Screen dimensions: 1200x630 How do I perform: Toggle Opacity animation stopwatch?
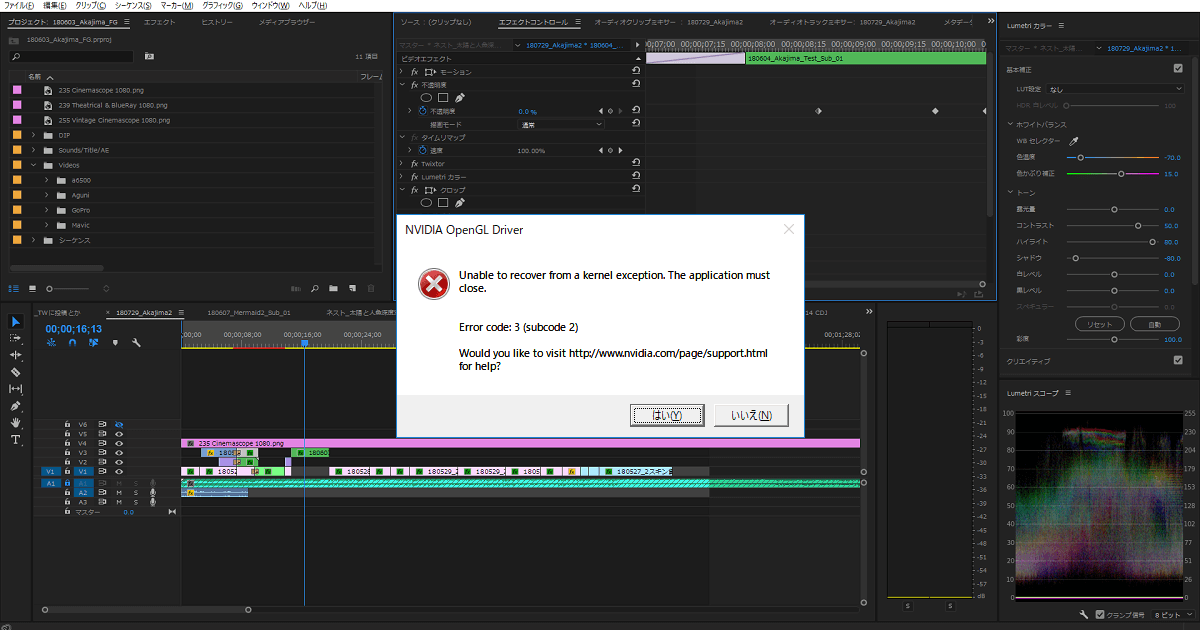tap(422, 111)
